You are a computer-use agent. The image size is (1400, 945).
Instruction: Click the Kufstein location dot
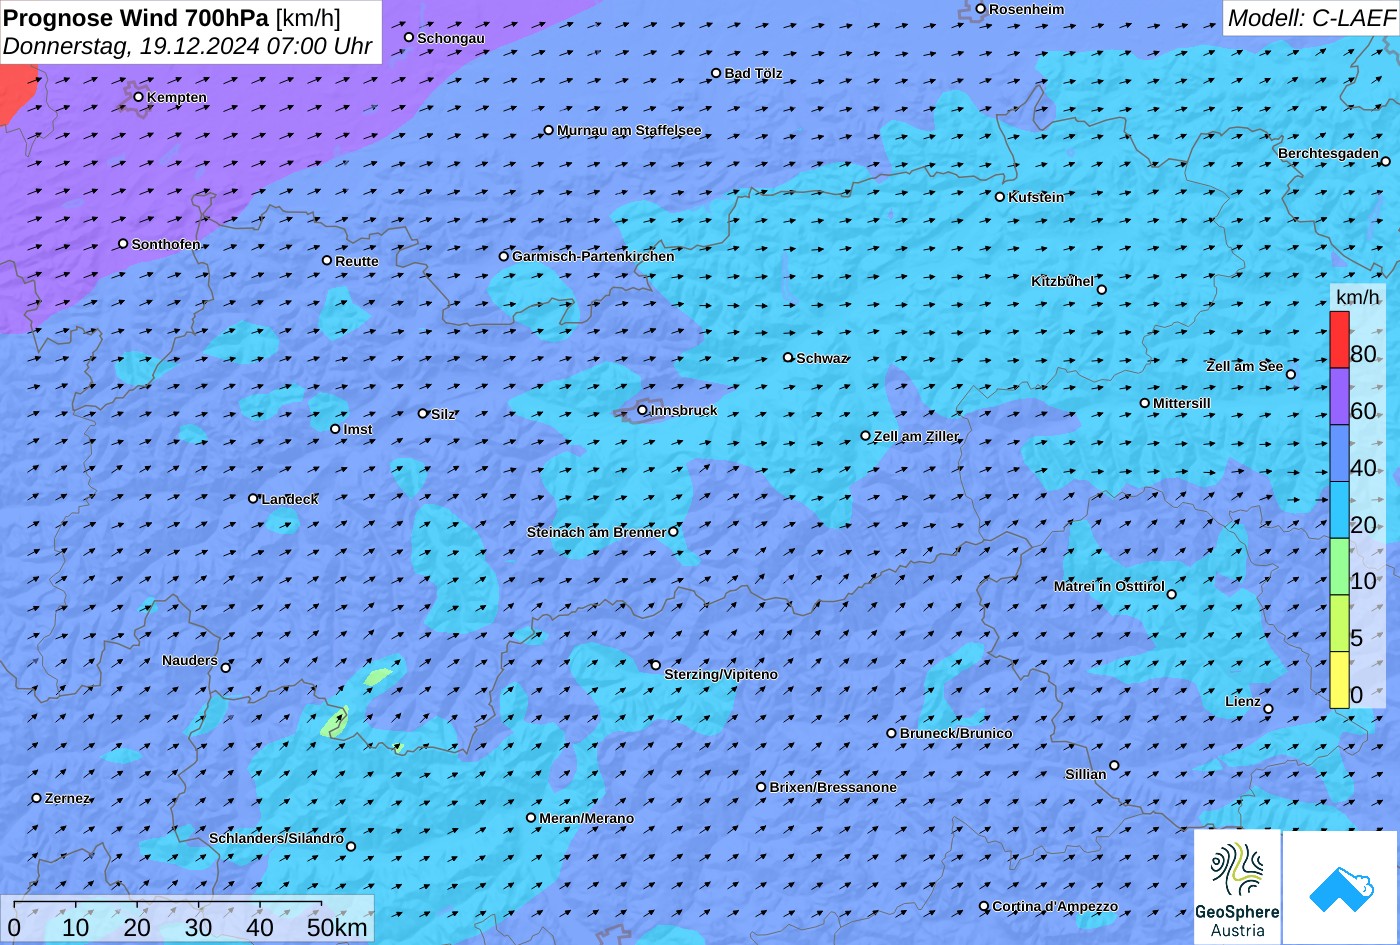click(x=1000, y=197)
